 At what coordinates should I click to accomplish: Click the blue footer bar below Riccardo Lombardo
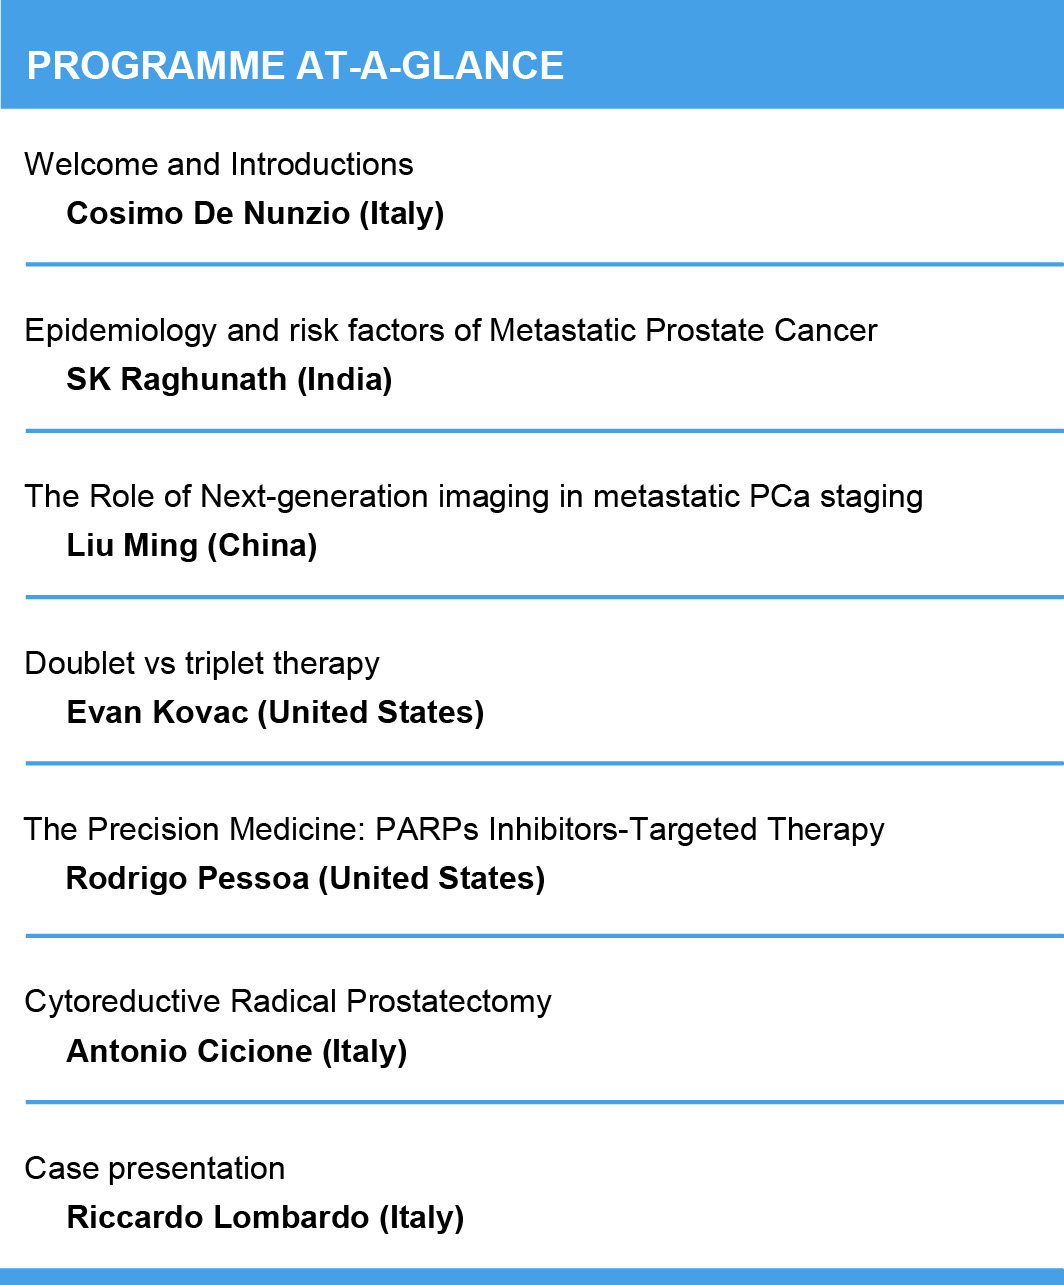[532, 1277]
